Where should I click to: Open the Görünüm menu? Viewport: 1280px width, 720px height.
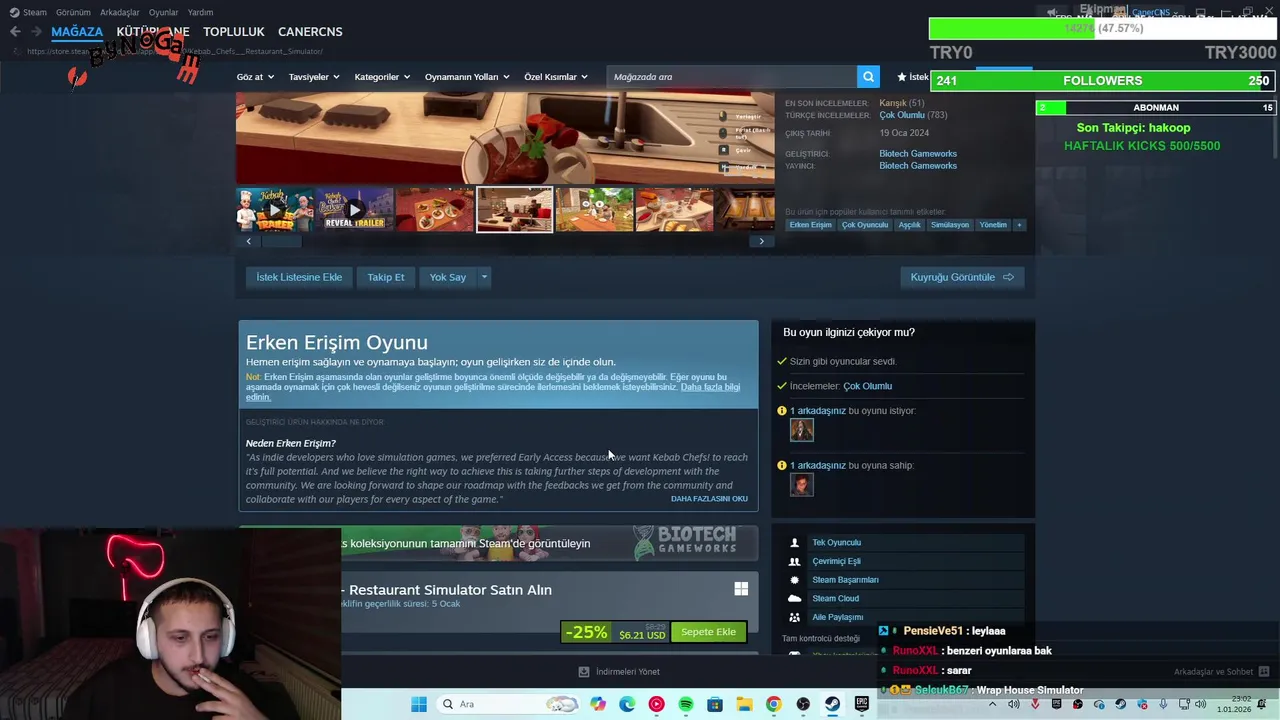pos(73,12)
